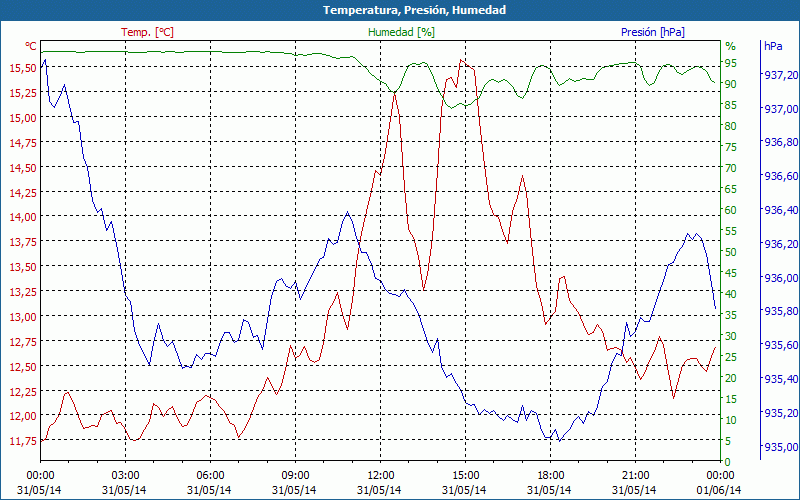Click temperature axis value 12,75
Image resolution: width=800 pixels, height=500 pixels.
[x=23, y=341]
